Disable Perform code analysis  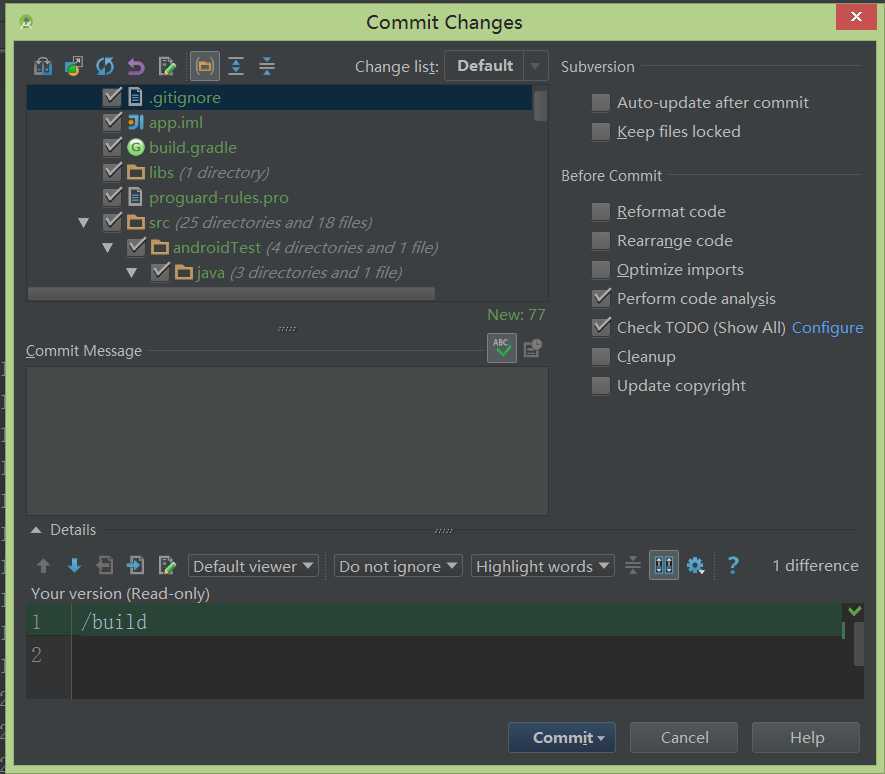(601, 298)
